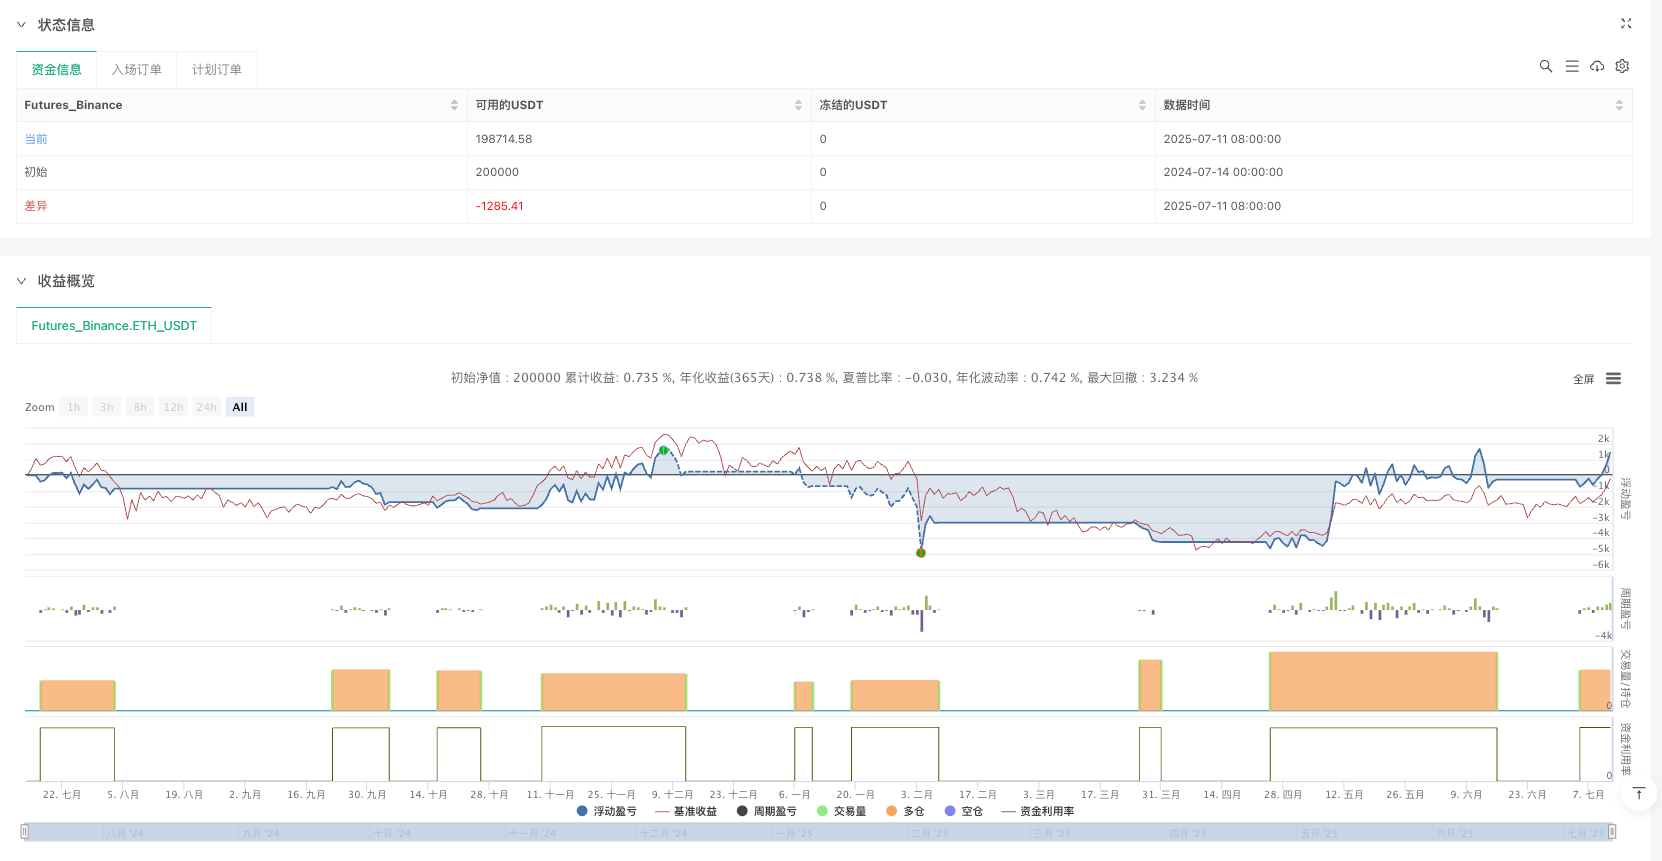This screenshot has height=861, width=1662.
Task: Sort by the 可用的USDT column arrows
Action: coord(798,105)
